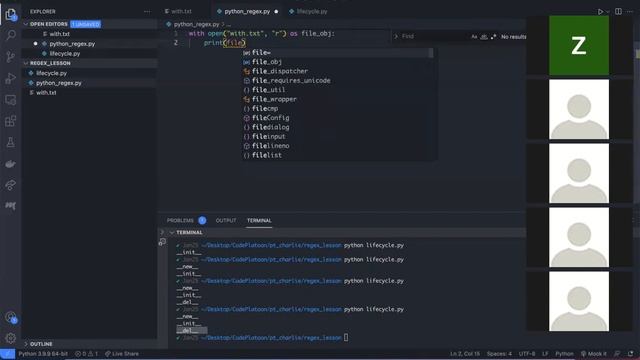This screenshot has width=640, height=360.
Task: Select 'file_obj' autocomplete suggestion
Action: [338, 62]
